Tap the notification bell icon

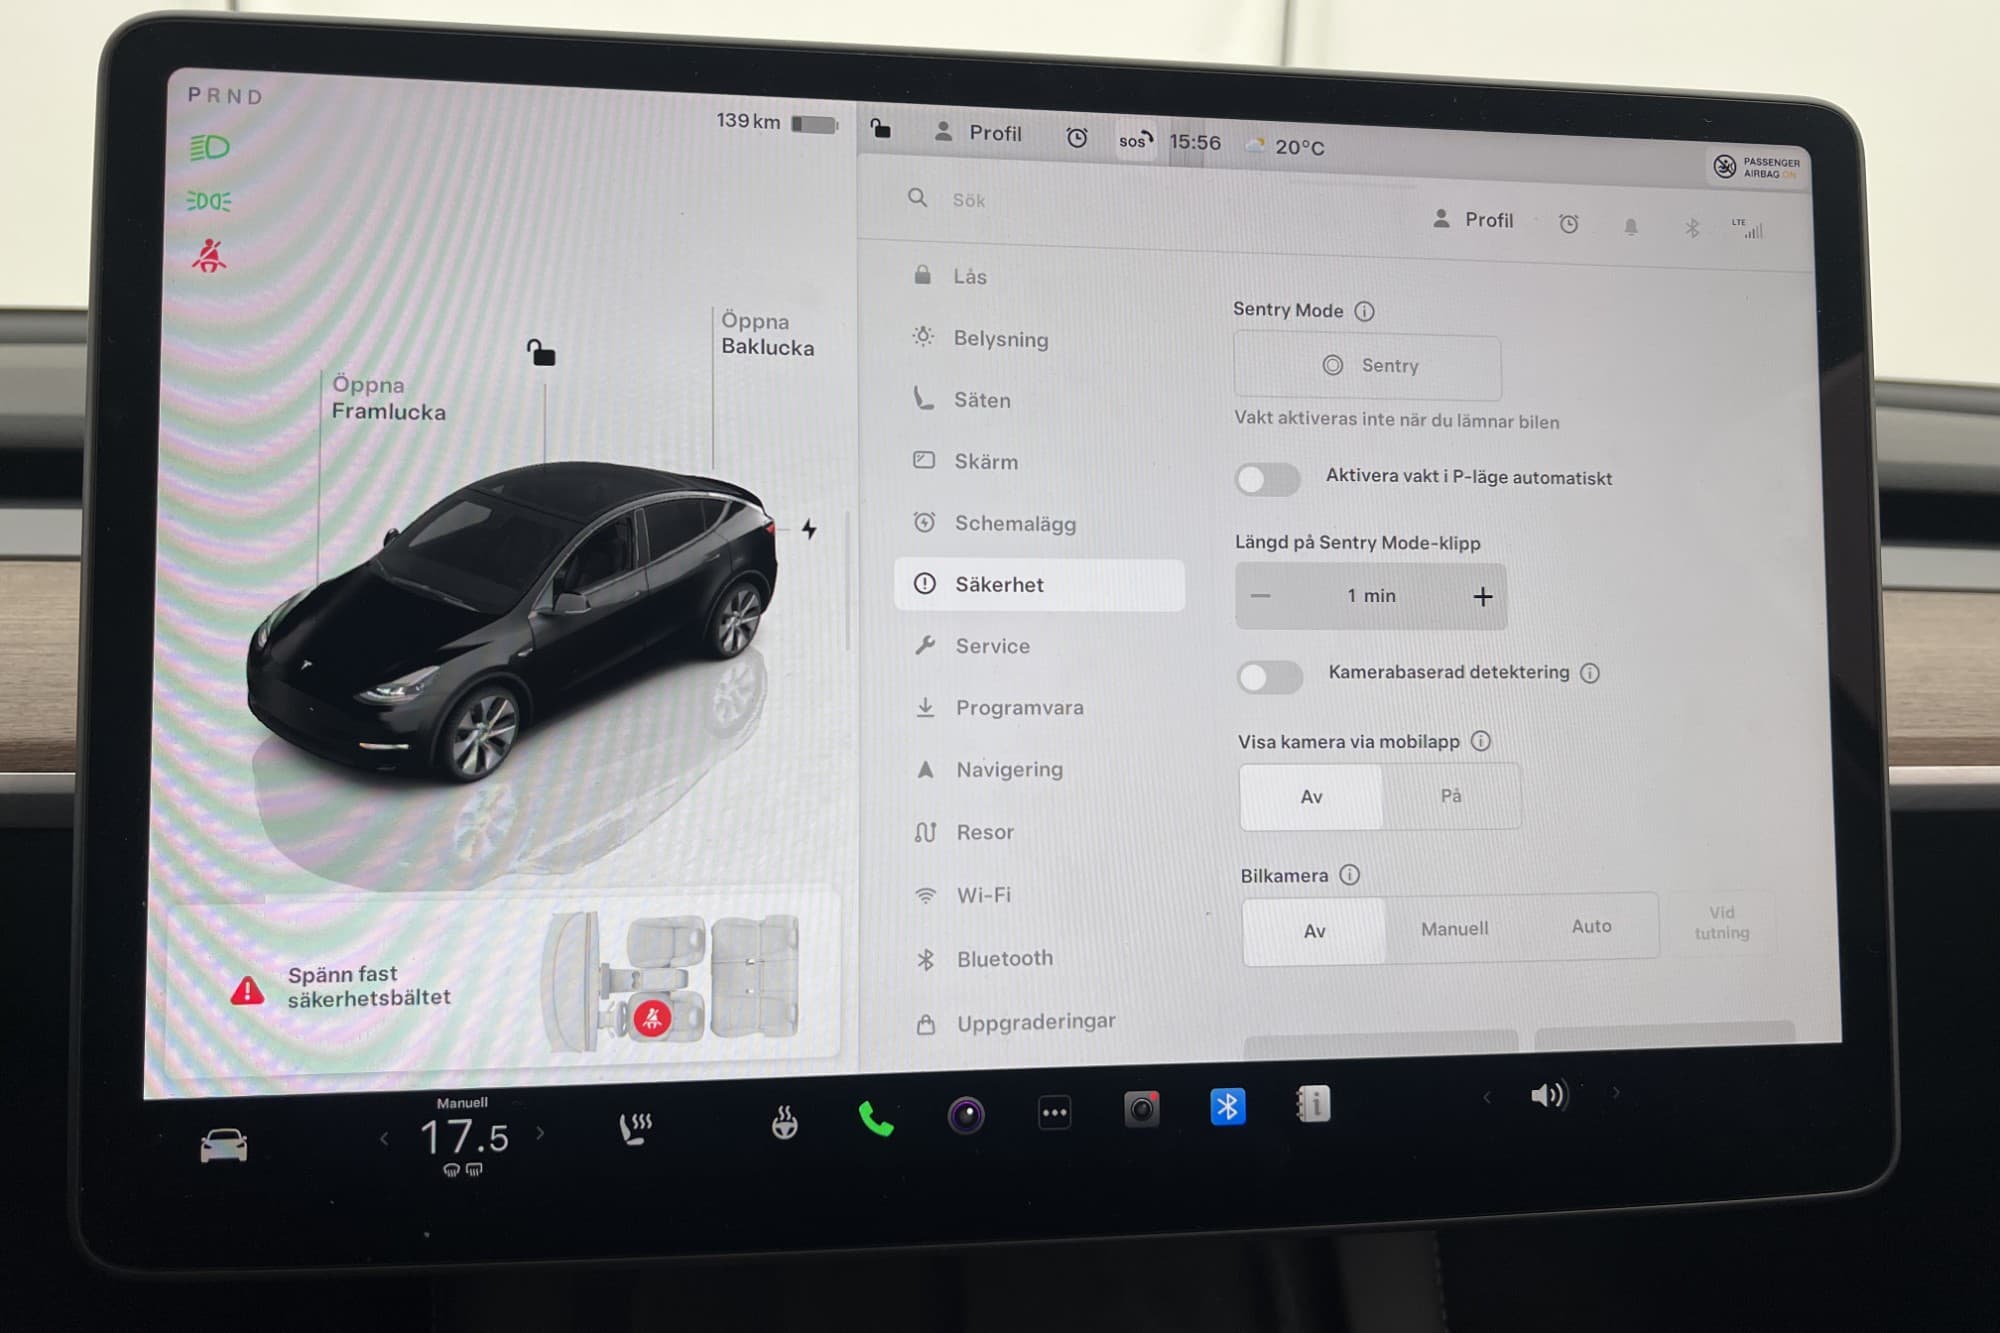click(x=1631, y=226)
